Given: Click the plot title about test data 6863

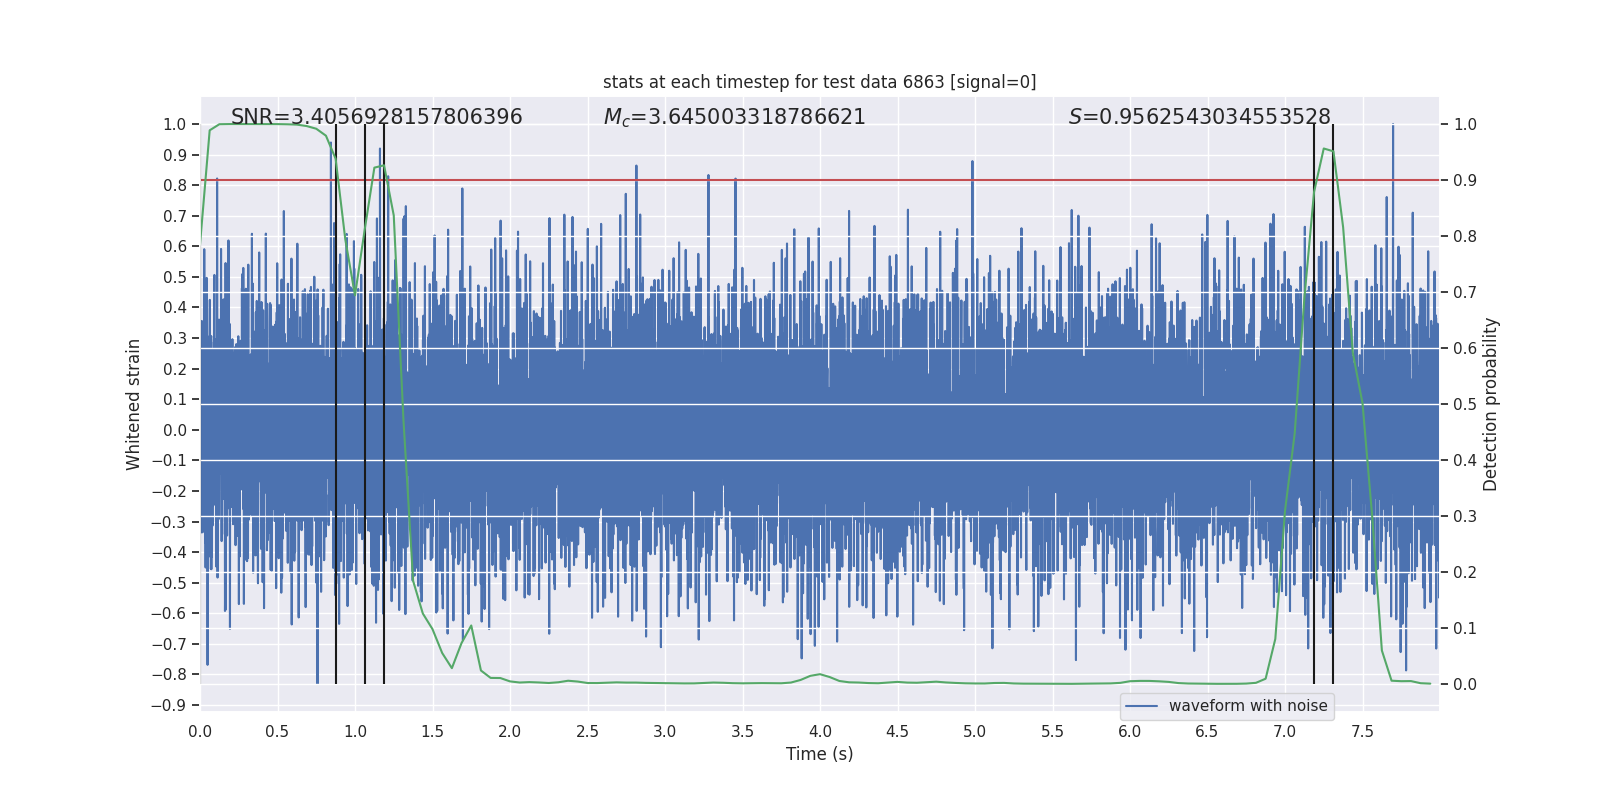Looking at the screenshot, I should coord(819,82).
